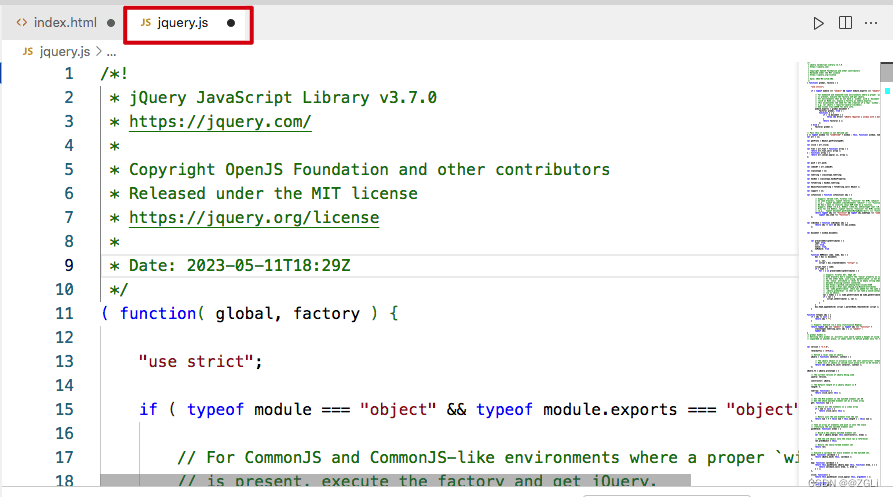Expand the breadcrumb ellipsis symbol list
The width and height of the screenshot is (893, 497).
coord(112,54)
